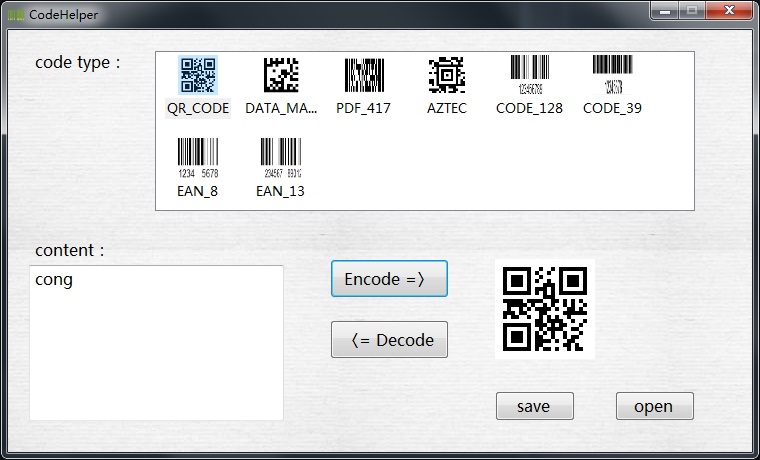Select the EAN_13 barcode icon

tap(281, 158)
